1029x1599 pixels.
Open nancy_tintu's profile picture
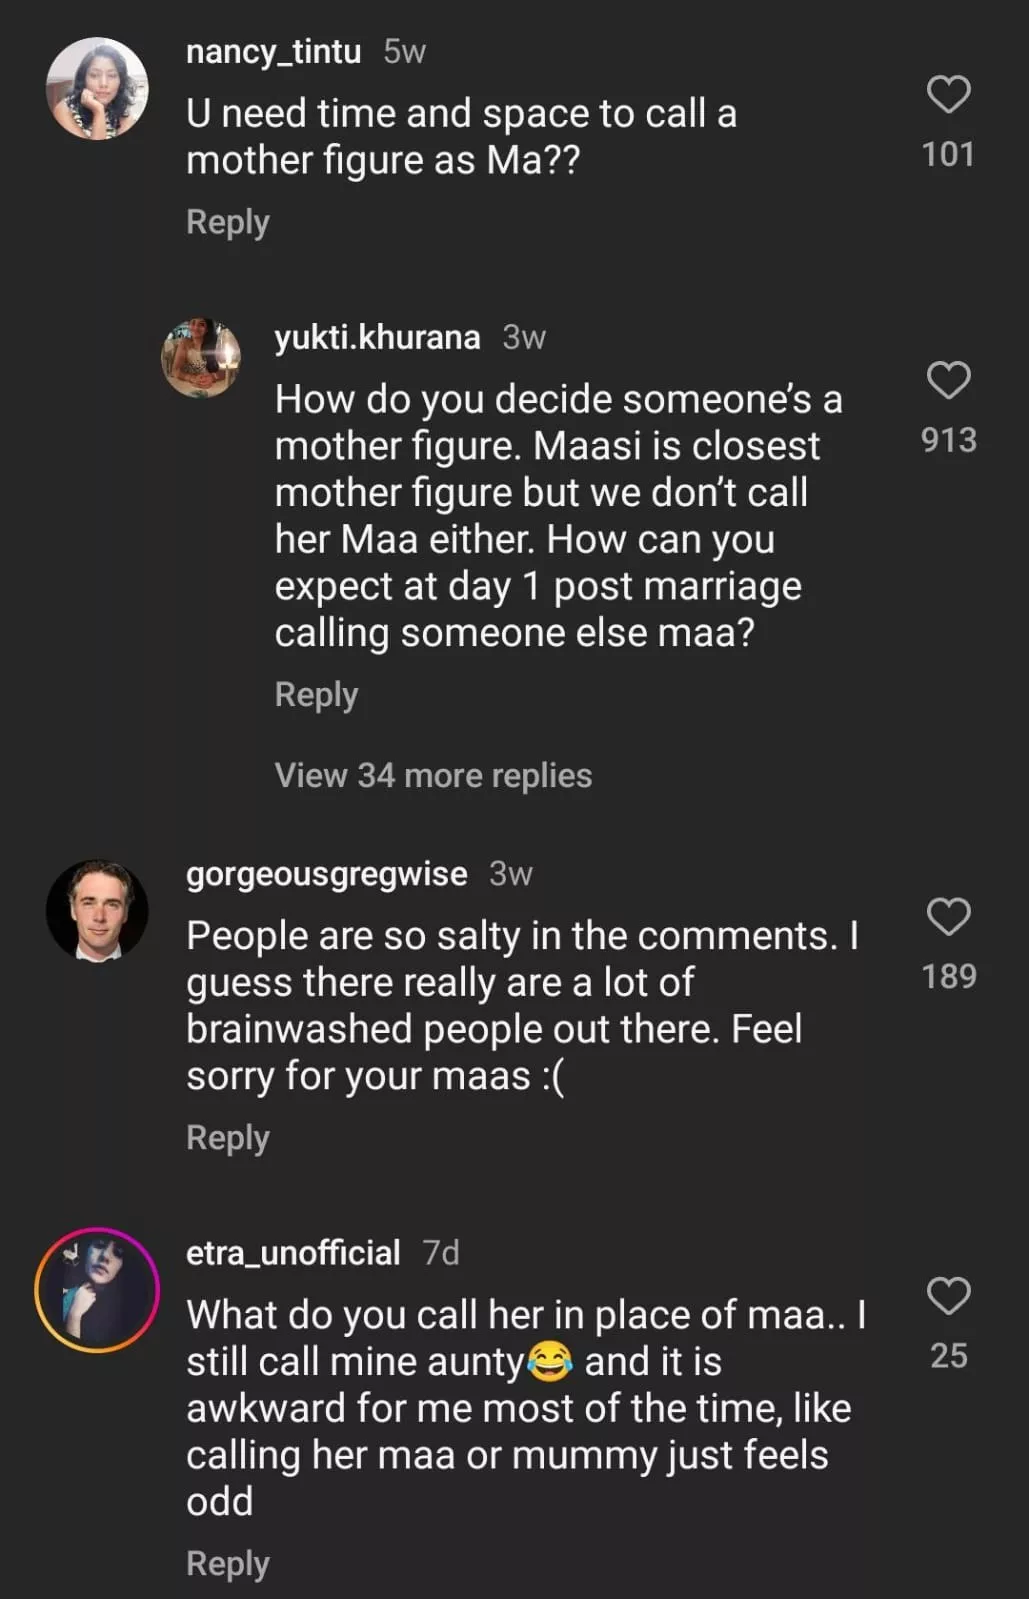(97, 89)
